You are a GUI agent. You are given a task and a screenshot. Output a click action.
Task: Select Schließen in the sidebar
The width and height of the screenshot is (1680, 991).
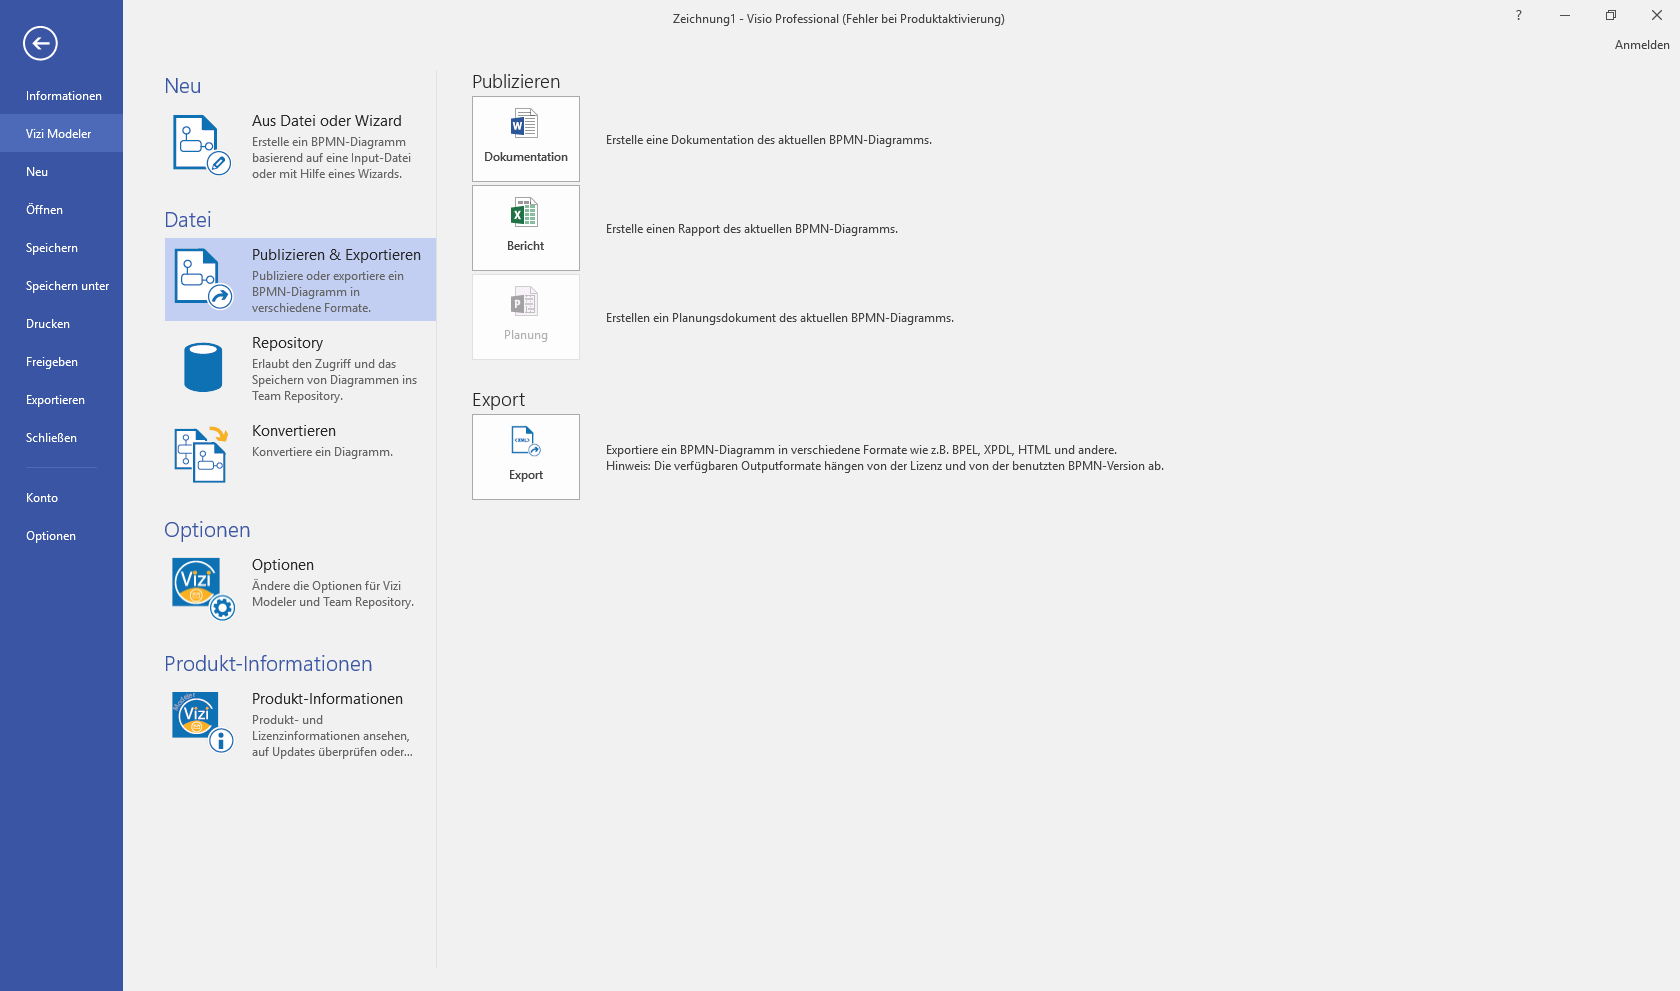pyautogui.click(x=61, y=438)
